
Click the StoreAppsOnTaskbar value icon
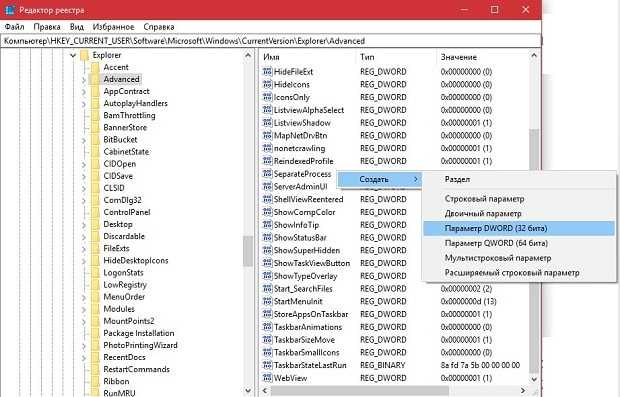(x=267, y=314)
